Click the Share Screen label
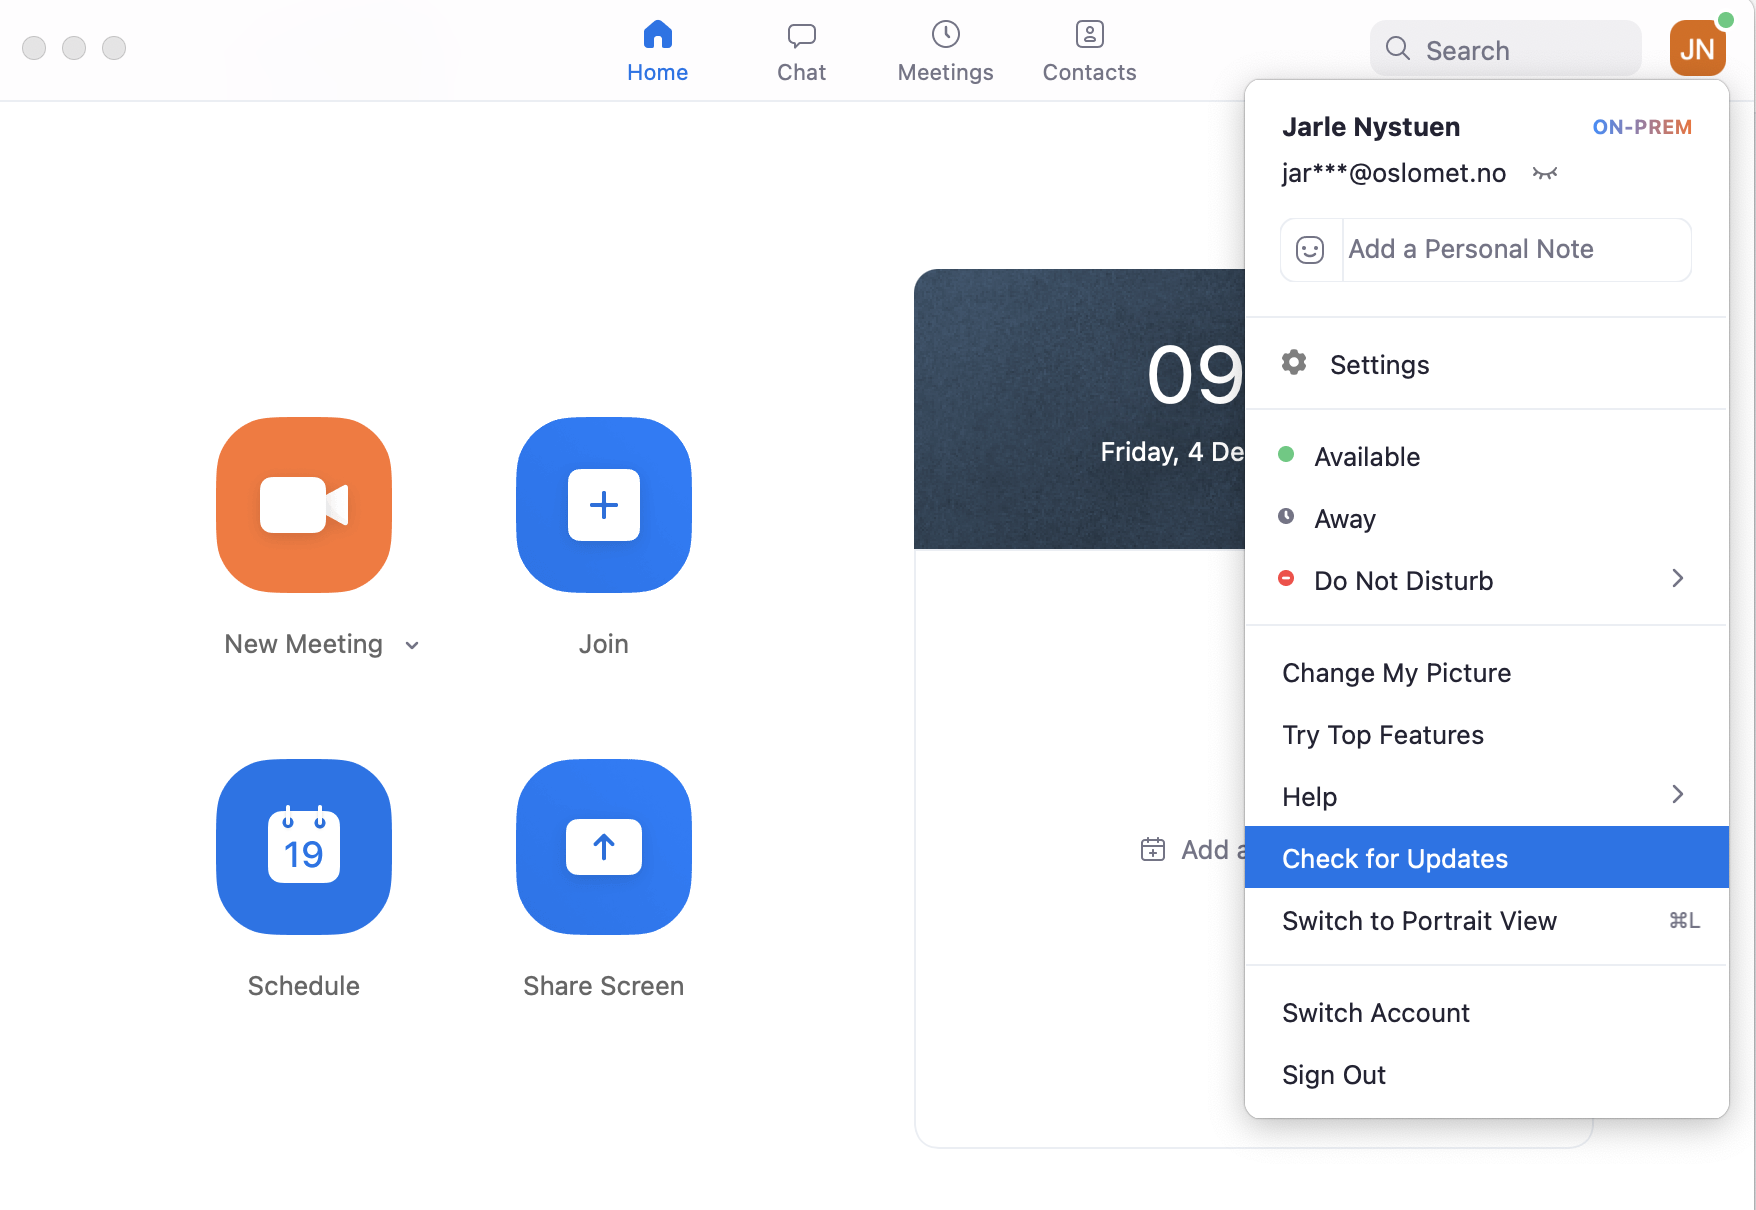The width and height of the screenshot is (1756, 1210). coord(604,987)
